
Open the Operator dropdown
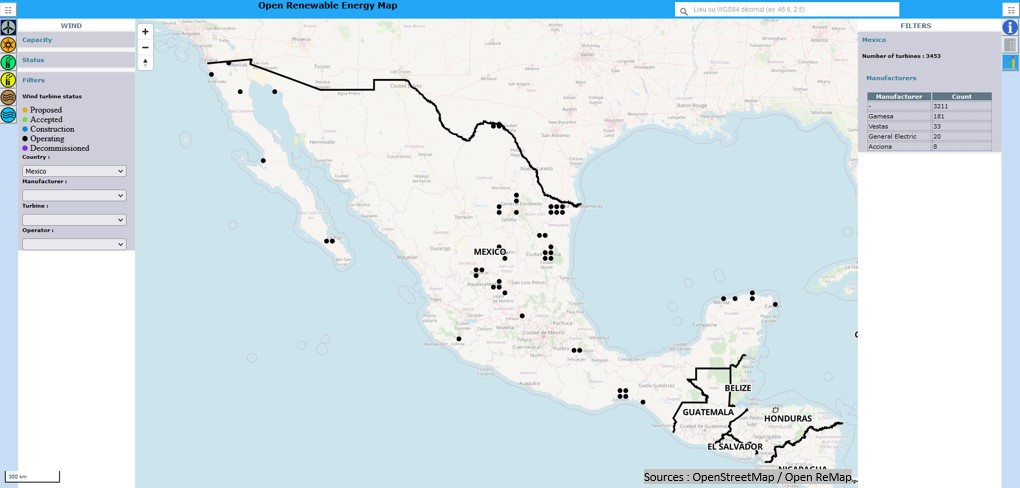click(x=74, y=244)
